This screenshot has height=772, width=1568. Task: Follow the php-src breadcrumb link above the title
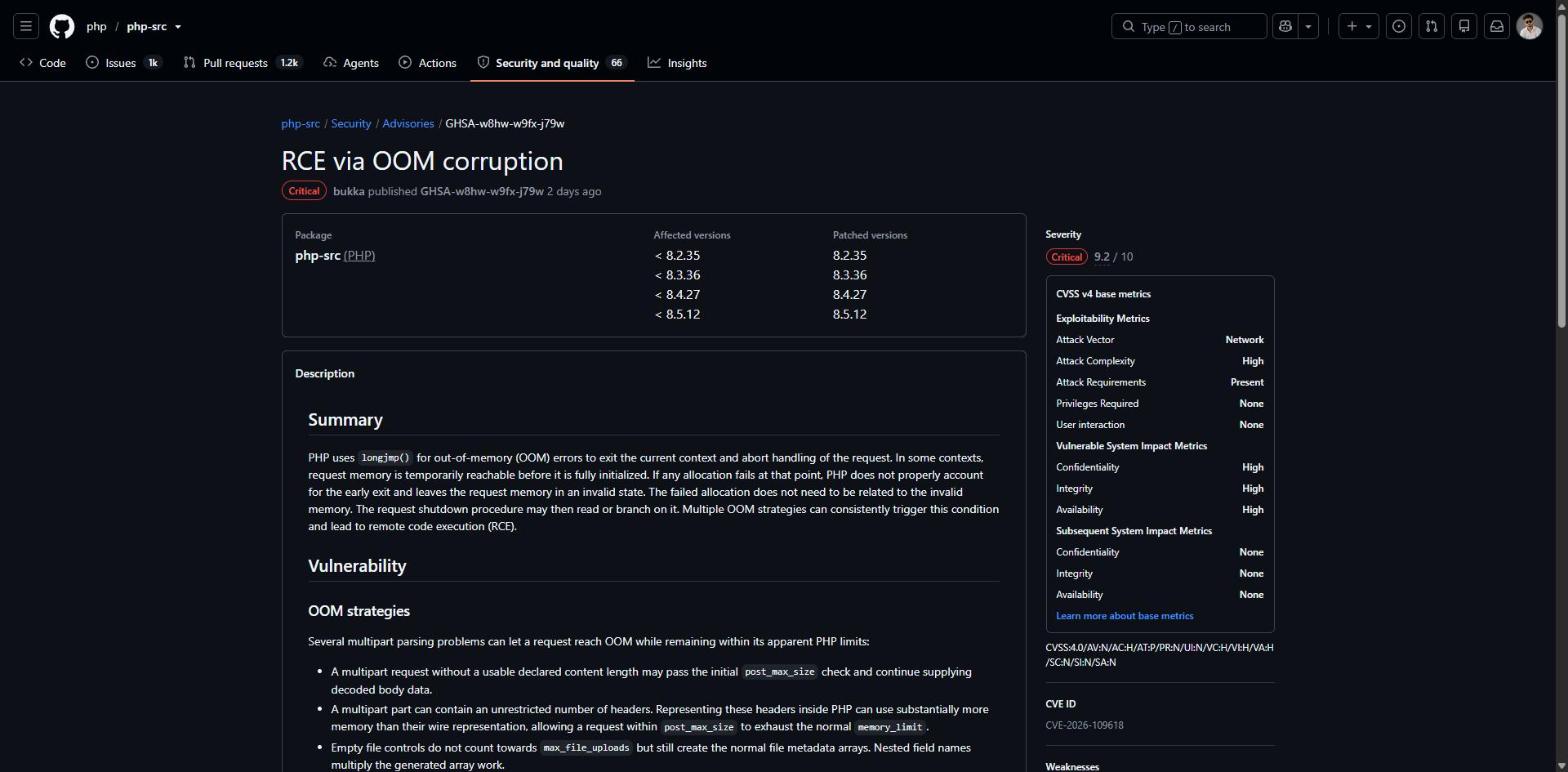coord(301,124)
